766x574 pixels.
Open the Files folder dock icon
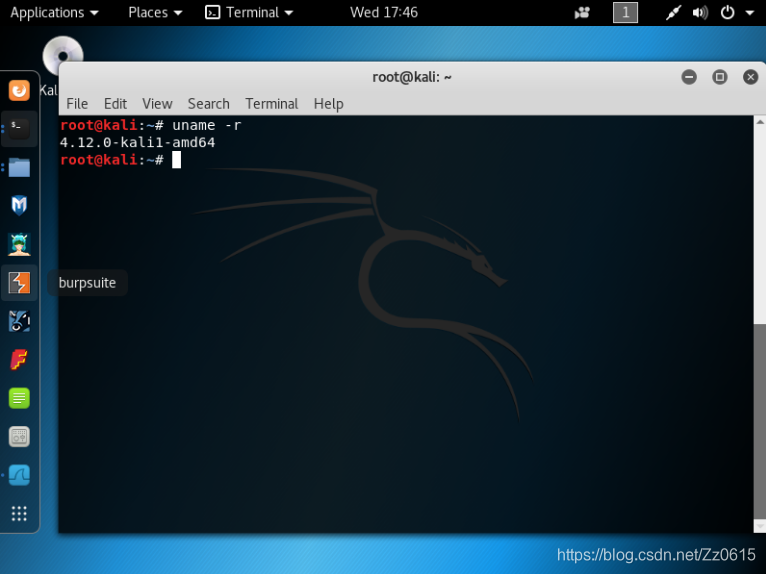coord(19,167)
